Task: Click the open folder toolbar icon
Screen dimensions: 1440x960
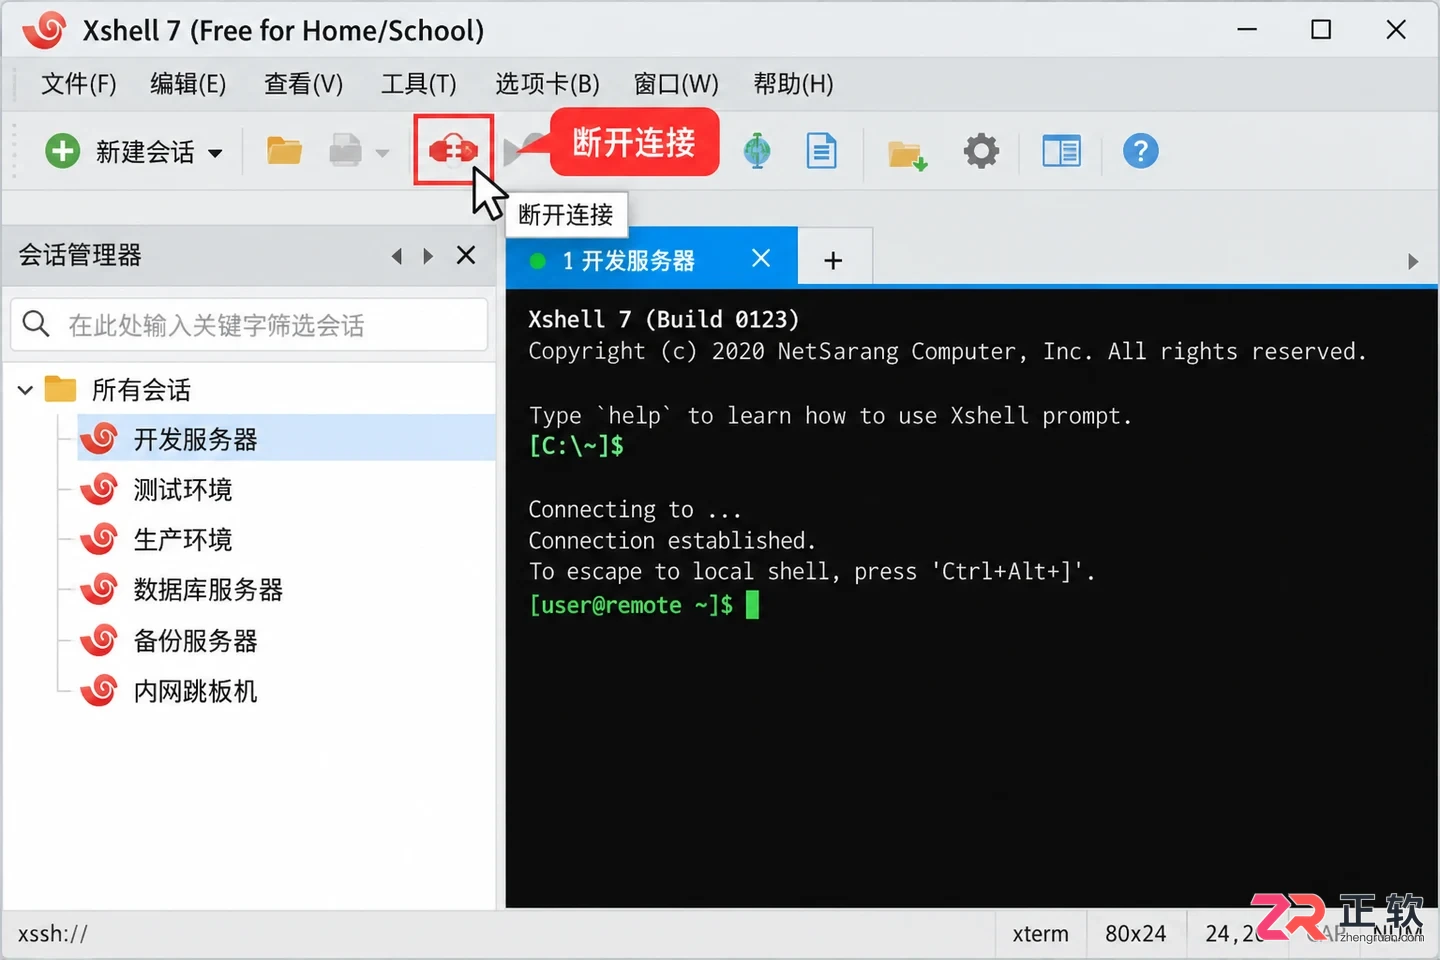Action: [x=284, y=151]
